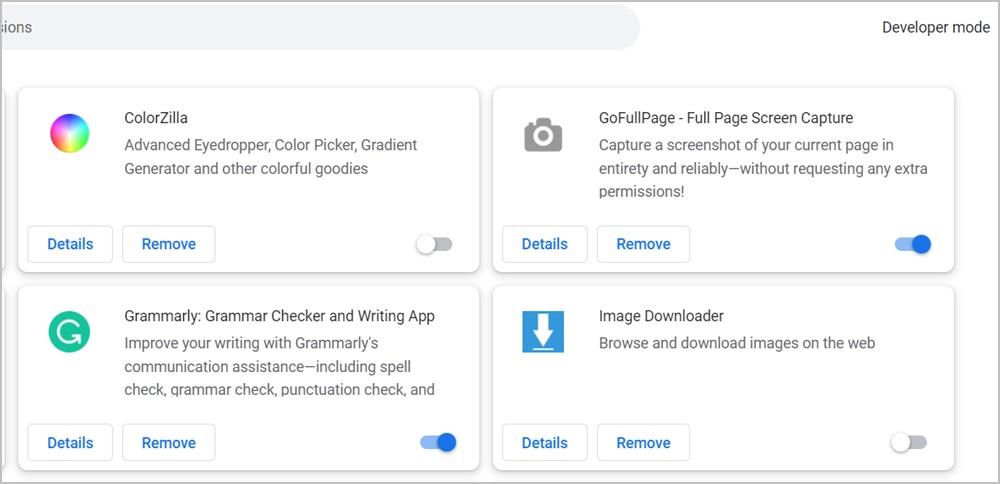
Task: Click the ColorZilla color wheel icon
Action: 70,133
